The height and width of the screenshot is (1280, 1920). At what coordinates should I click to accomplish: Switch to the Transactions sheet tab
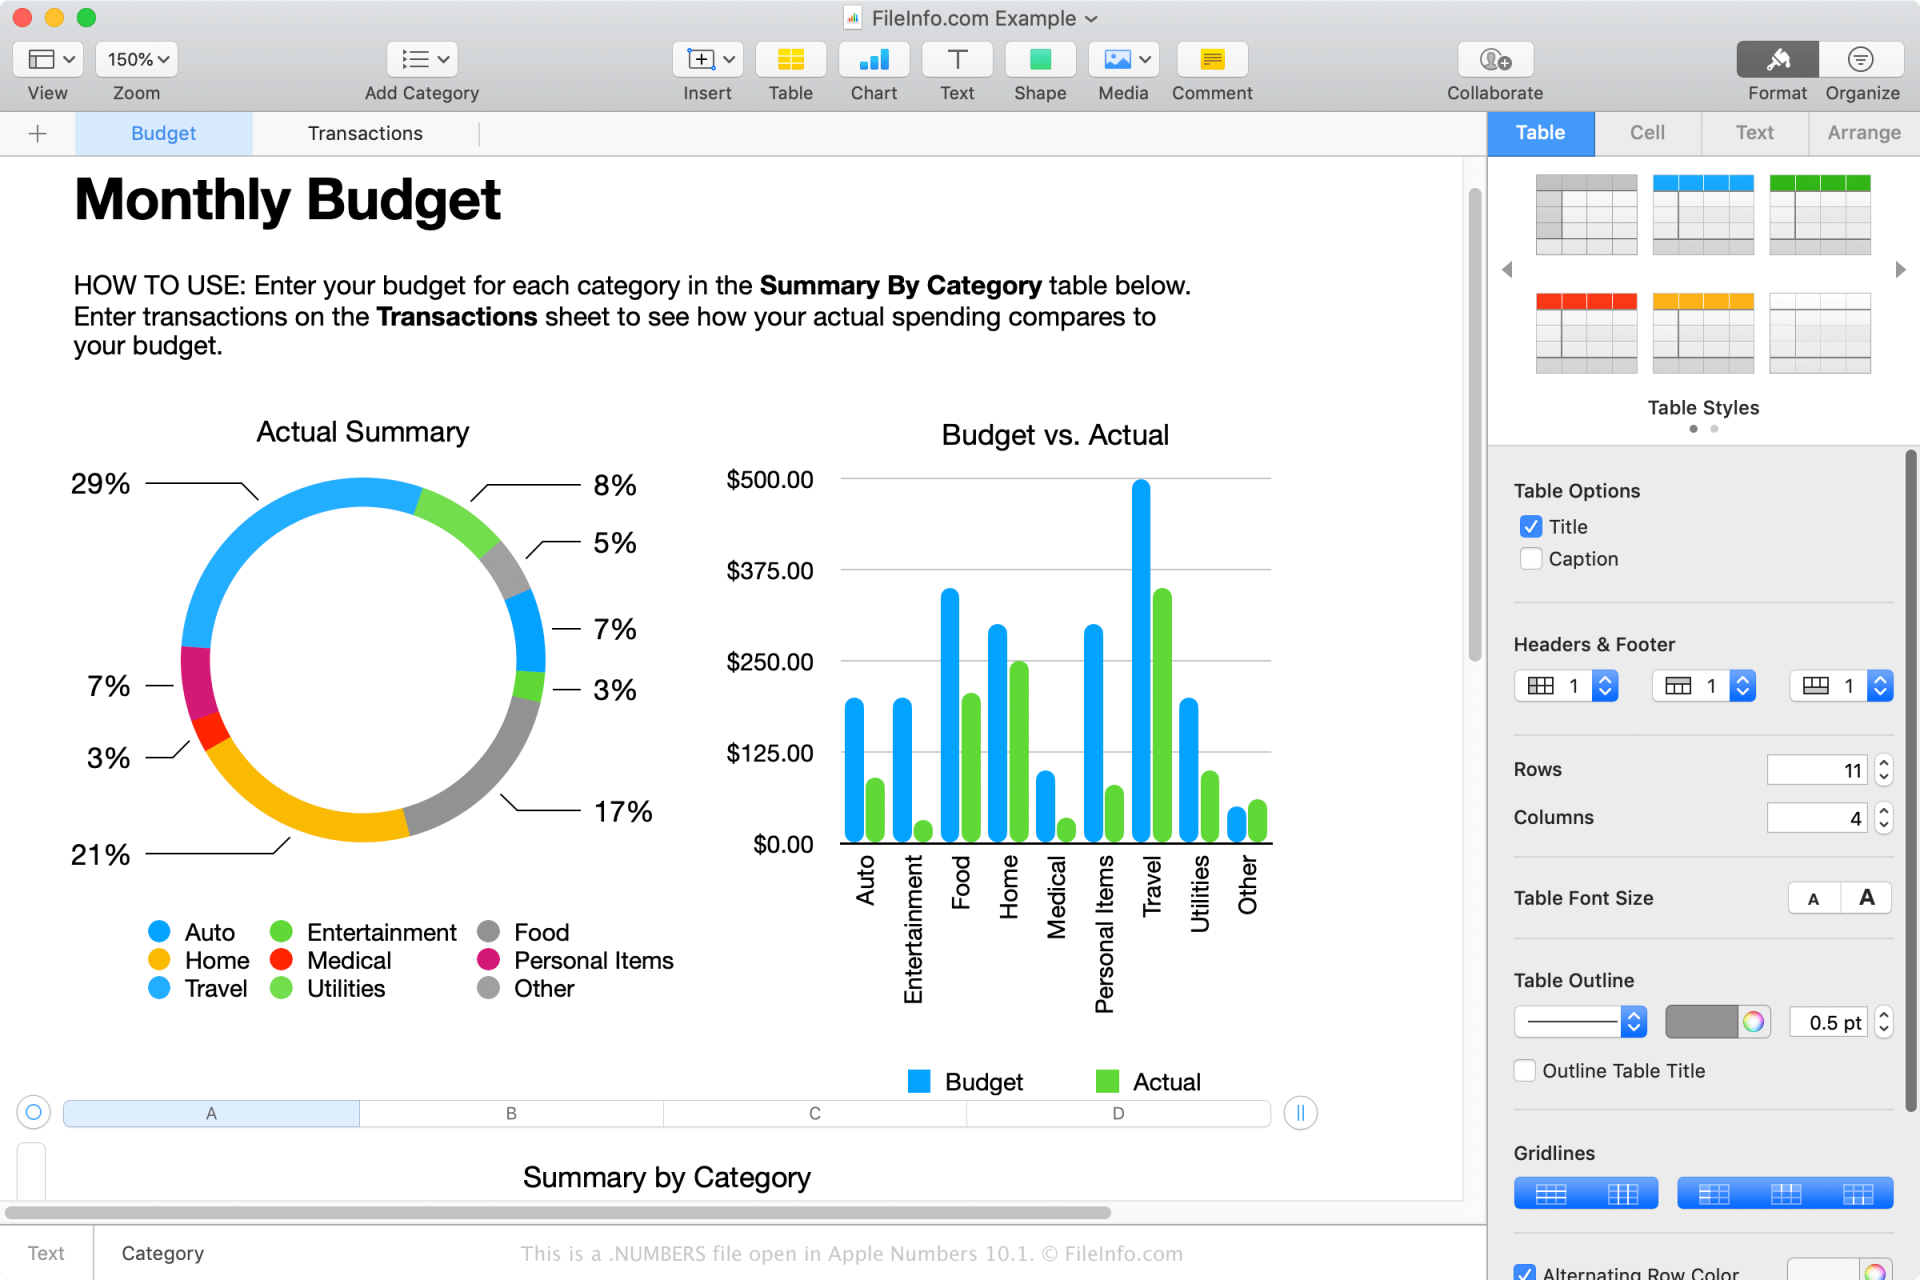[365, 134]
